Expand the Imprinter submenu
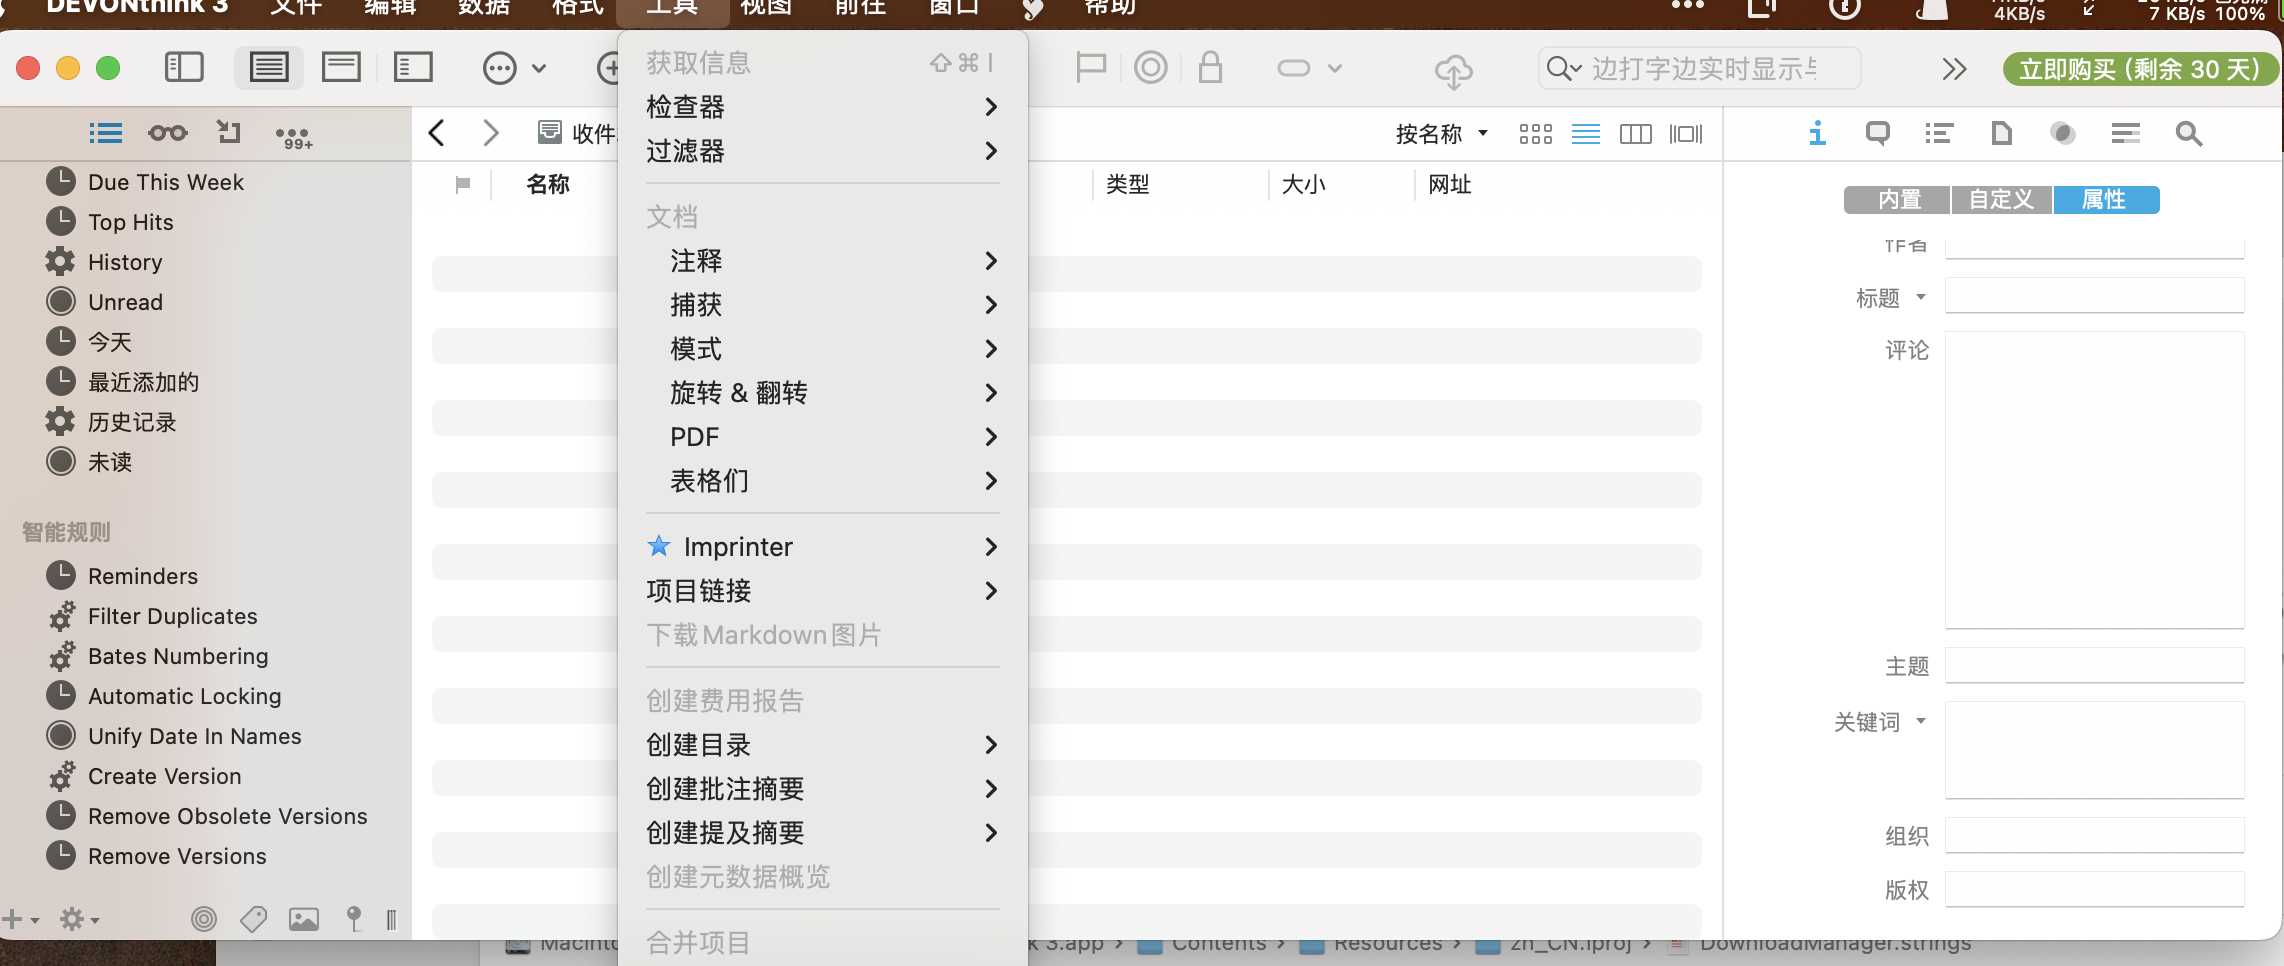Image resolution: width=2284 pixels, height=966 pixels. coord(822,547)
